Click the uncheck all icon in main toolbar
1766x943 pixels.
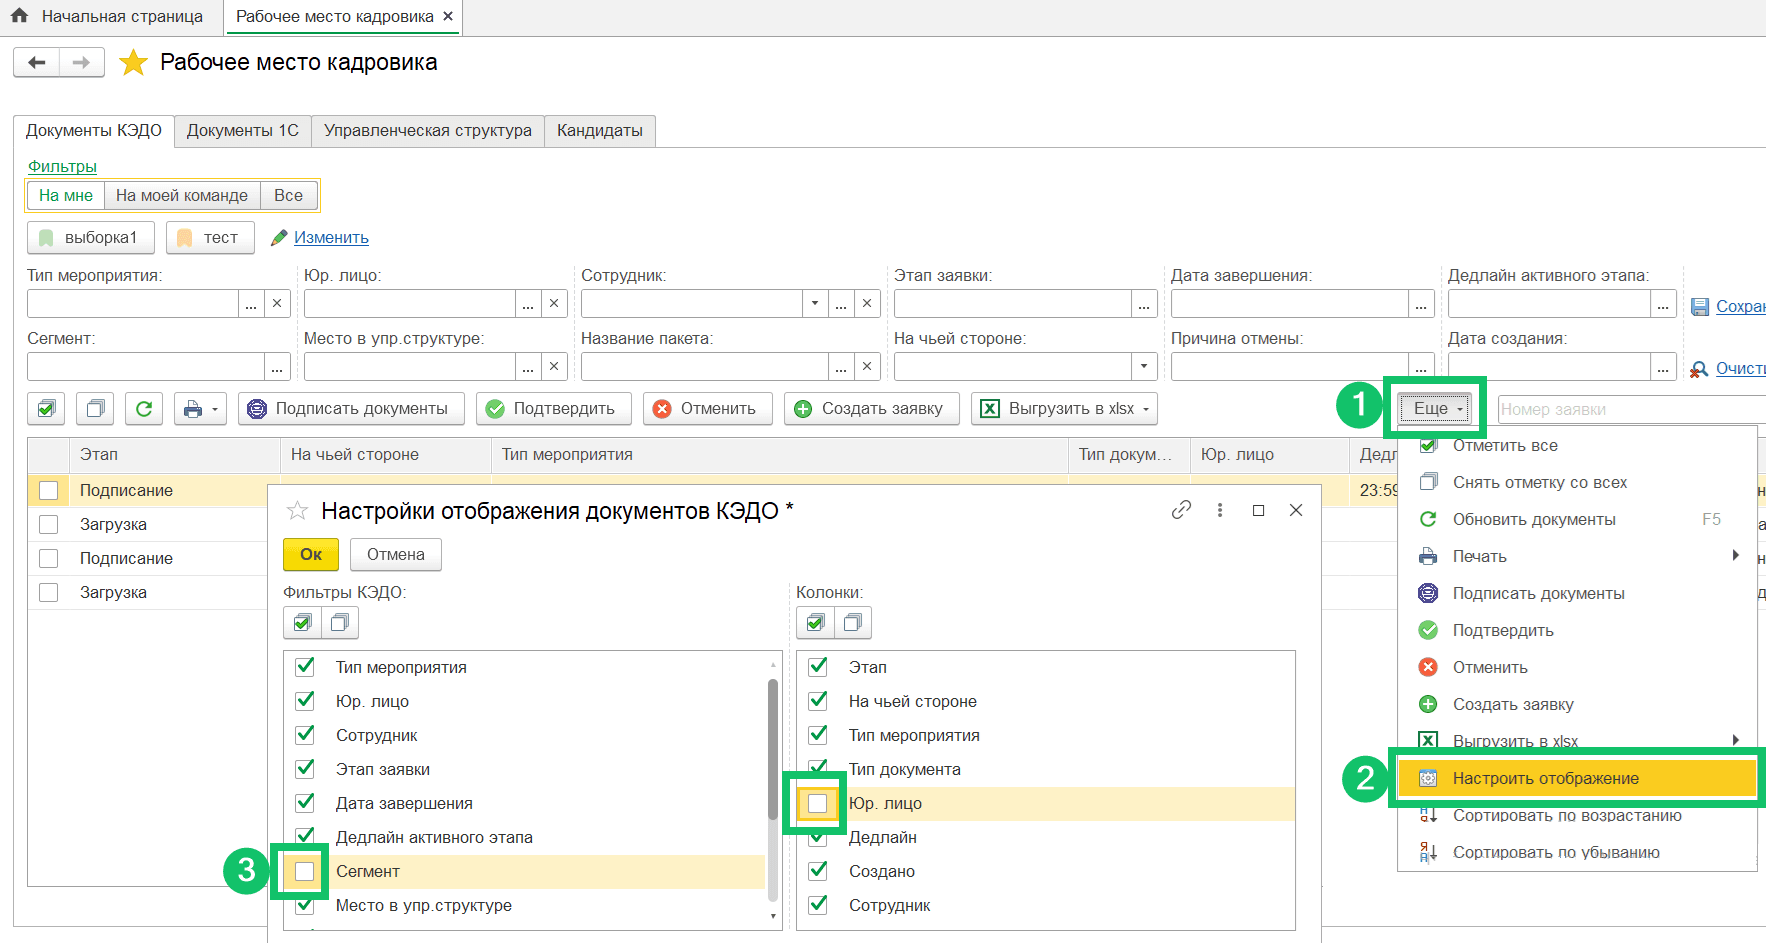pos(95,408)
